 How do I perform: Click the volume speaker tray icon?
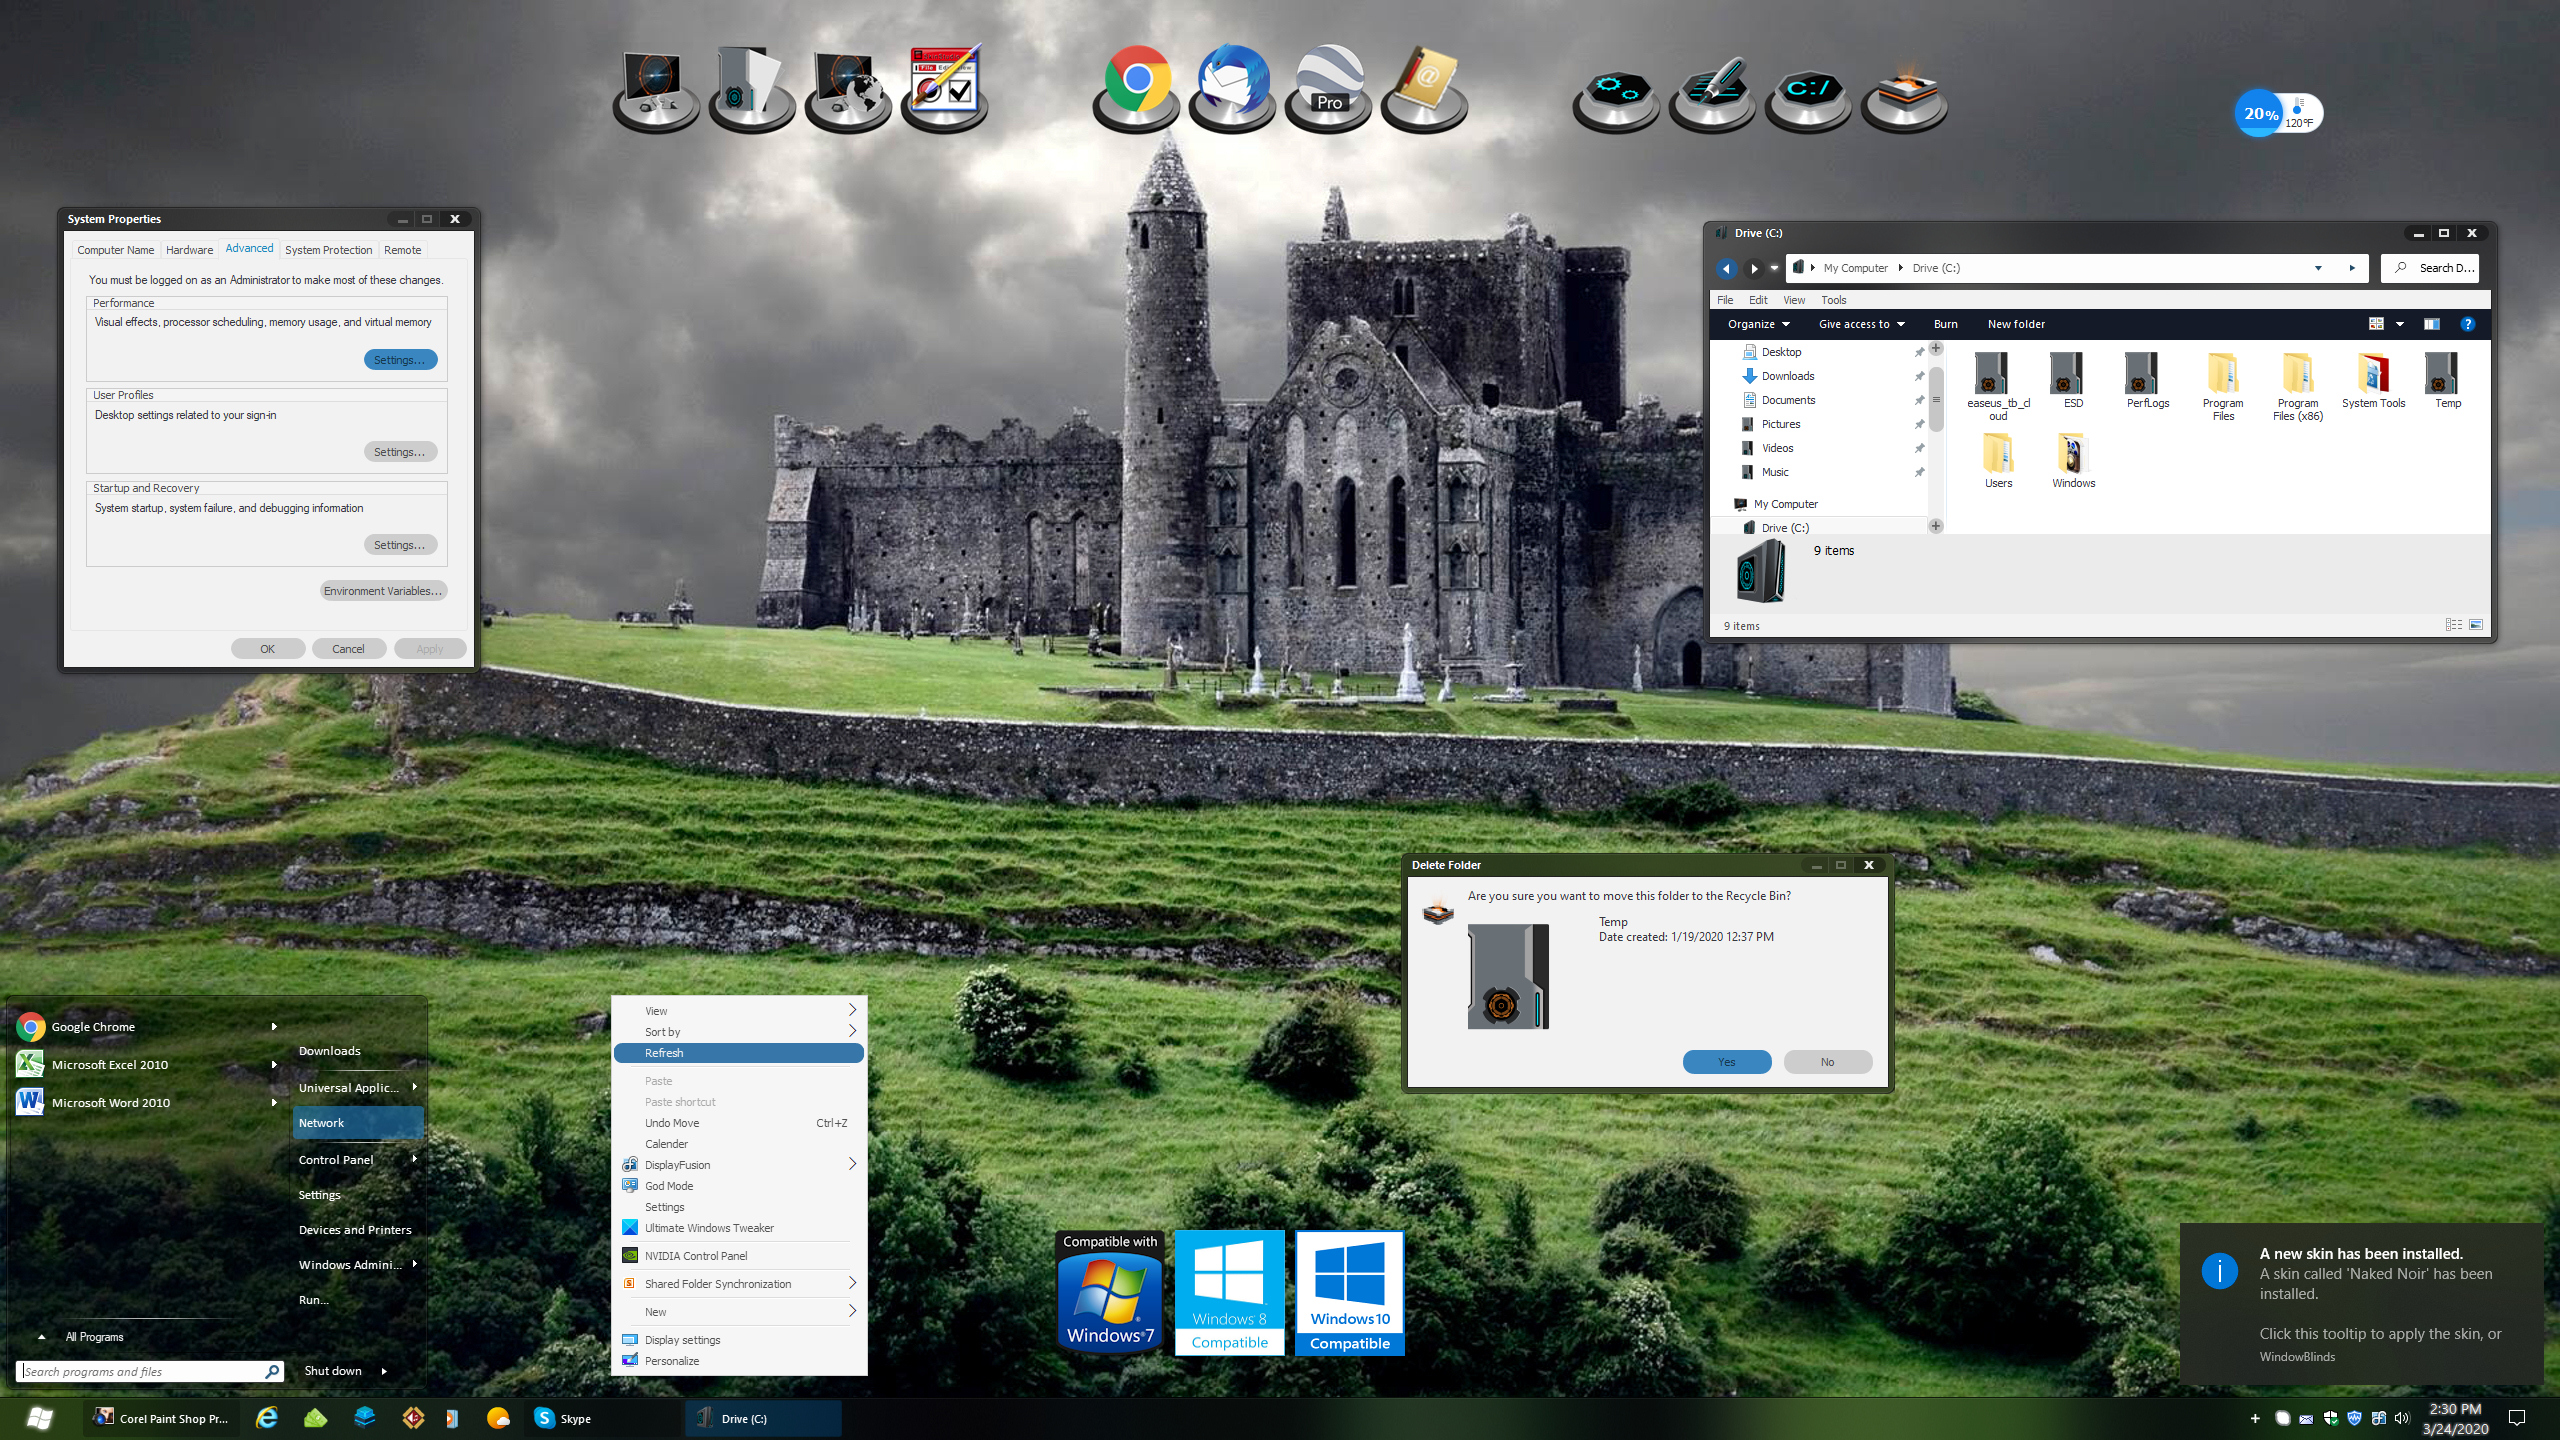(x=2401, y=1418)
